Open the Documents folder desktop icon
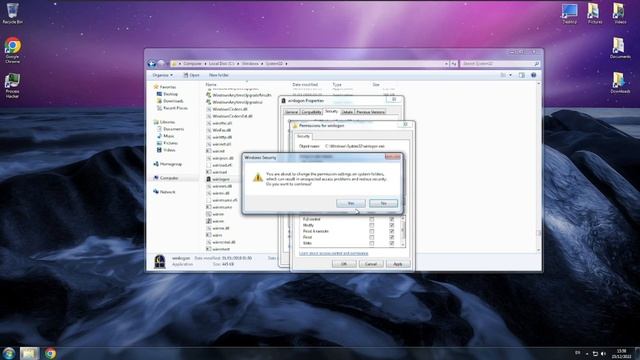The height and width of the screenshot is (360, 640). point(620,48)
